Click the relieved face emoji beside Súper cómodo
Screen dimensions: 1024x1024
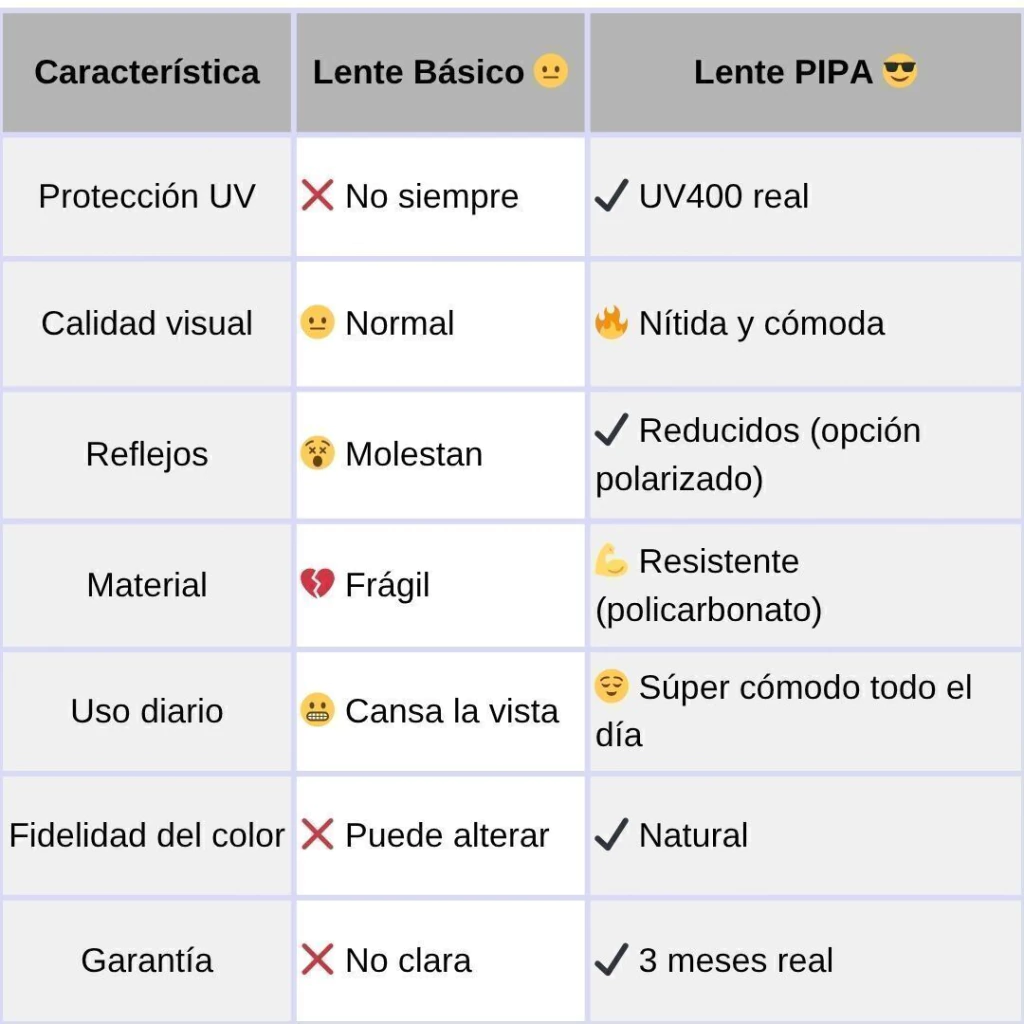click(x=611, y=687)
